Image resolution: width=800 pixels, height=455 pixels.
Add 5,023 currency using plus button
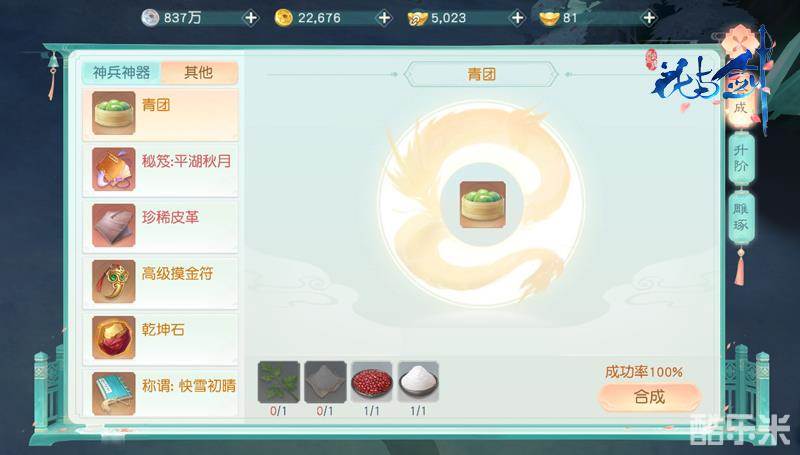(x=517, y=18)
